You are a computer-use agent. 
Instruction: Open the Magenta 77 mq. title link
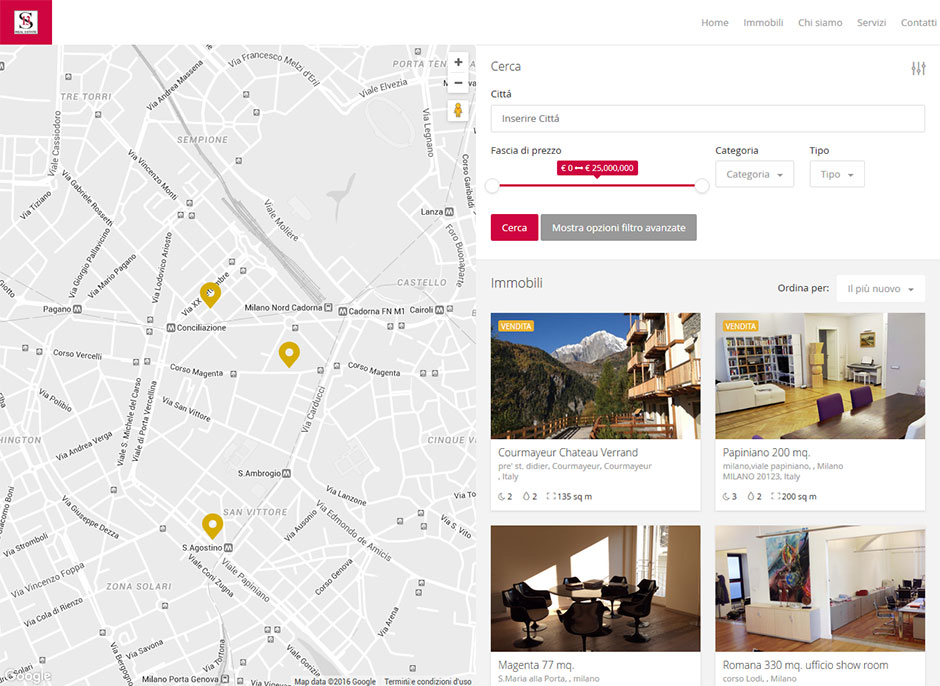pyautogui.click(x=536, y=664)
